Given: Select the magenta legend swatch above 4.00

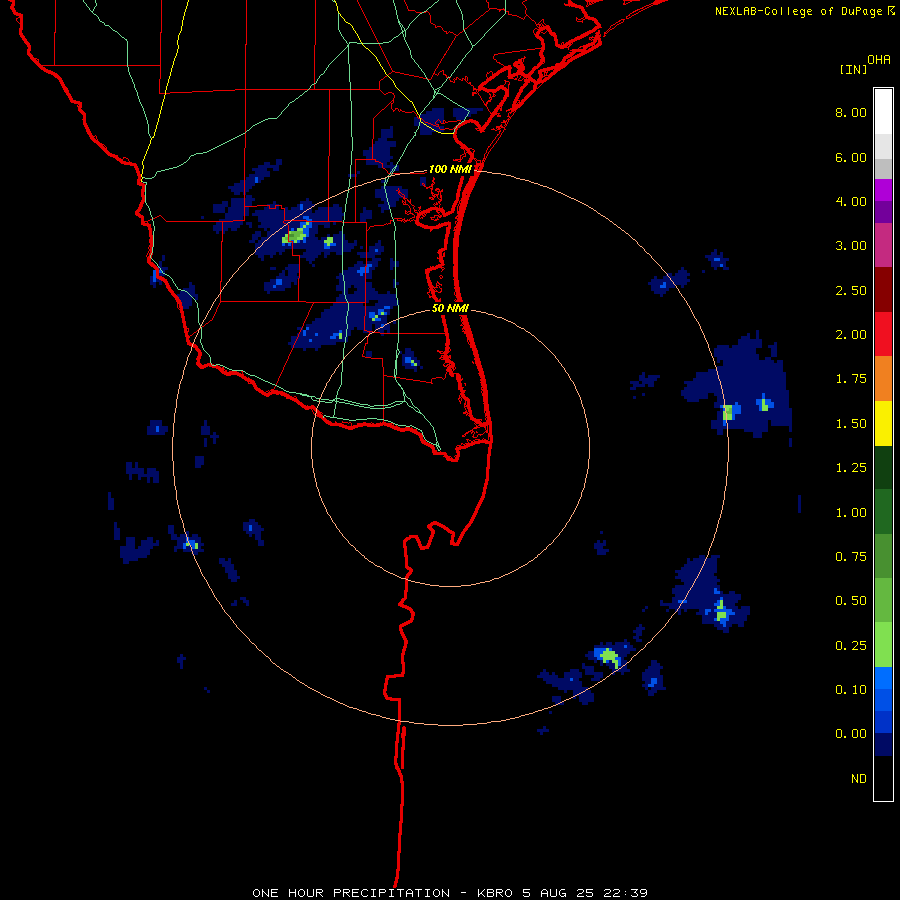Looking at the screenshot, I should pyautogui.click(x=883, y=190).
